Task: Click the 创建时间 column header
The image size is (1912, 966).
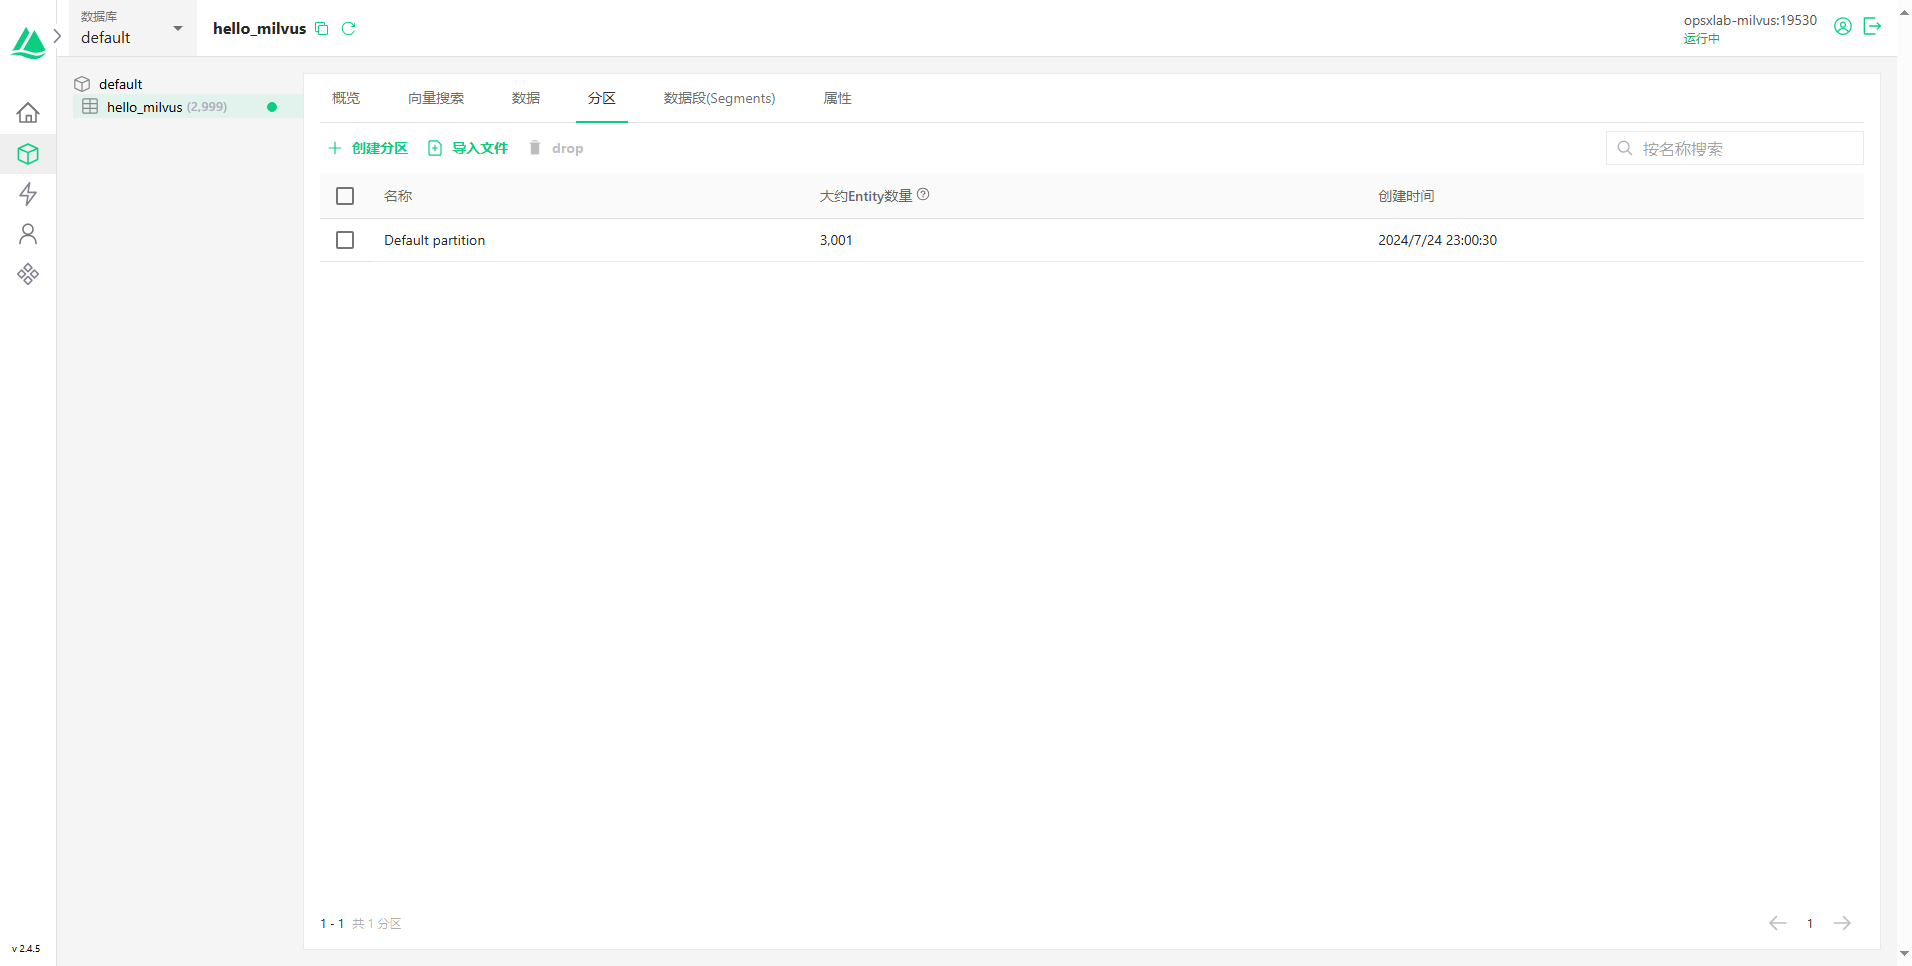Action: point(1406,196)
